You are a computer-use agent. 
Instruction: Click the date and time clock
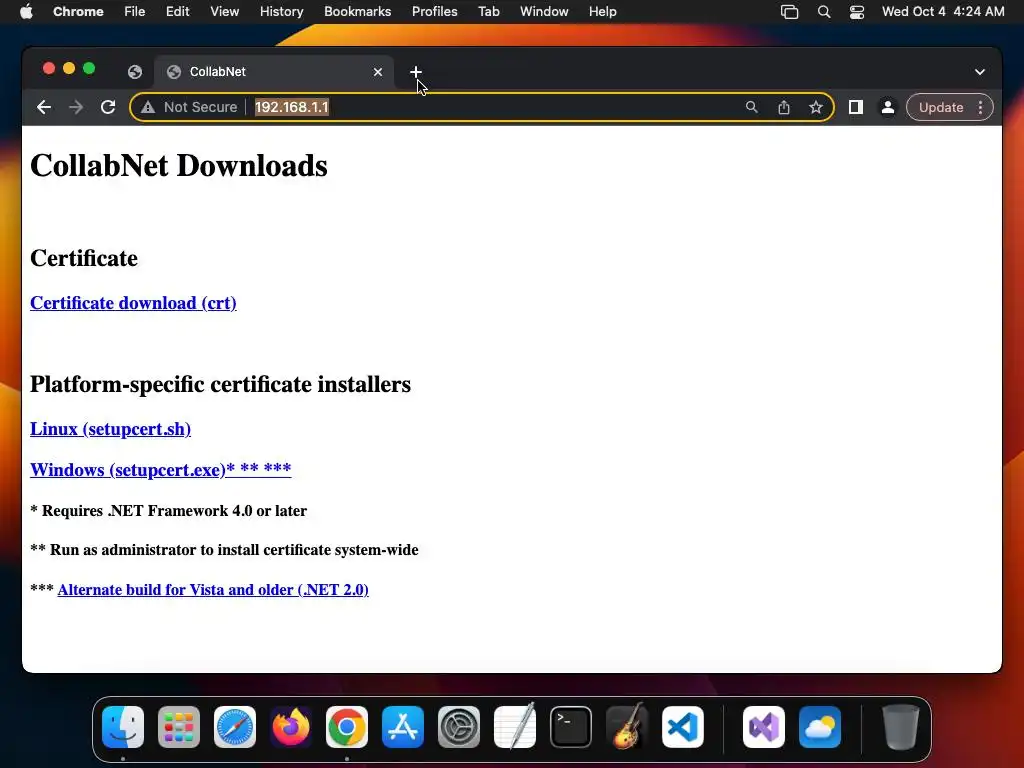pyautogui.click(x=943, y=12)
